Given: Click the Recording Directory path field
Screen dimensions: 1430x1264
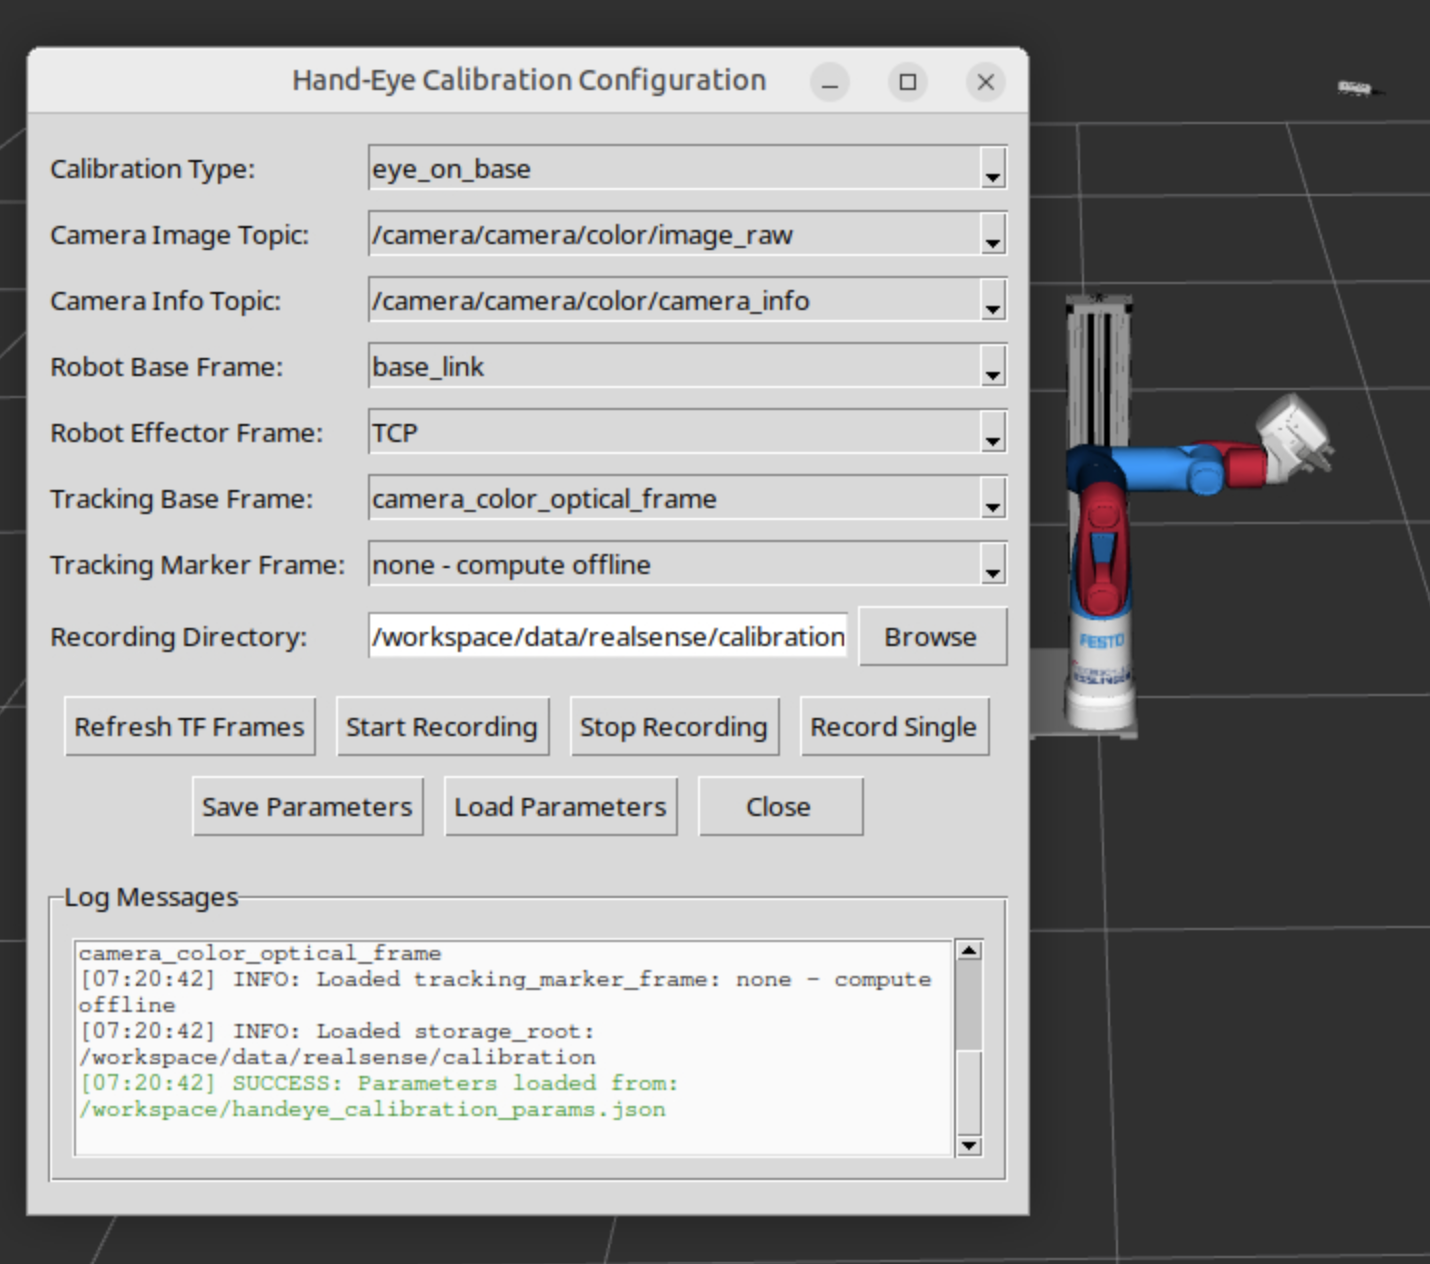Looking at the screenshot, I should pyautogui.click(x=607, y=637).
